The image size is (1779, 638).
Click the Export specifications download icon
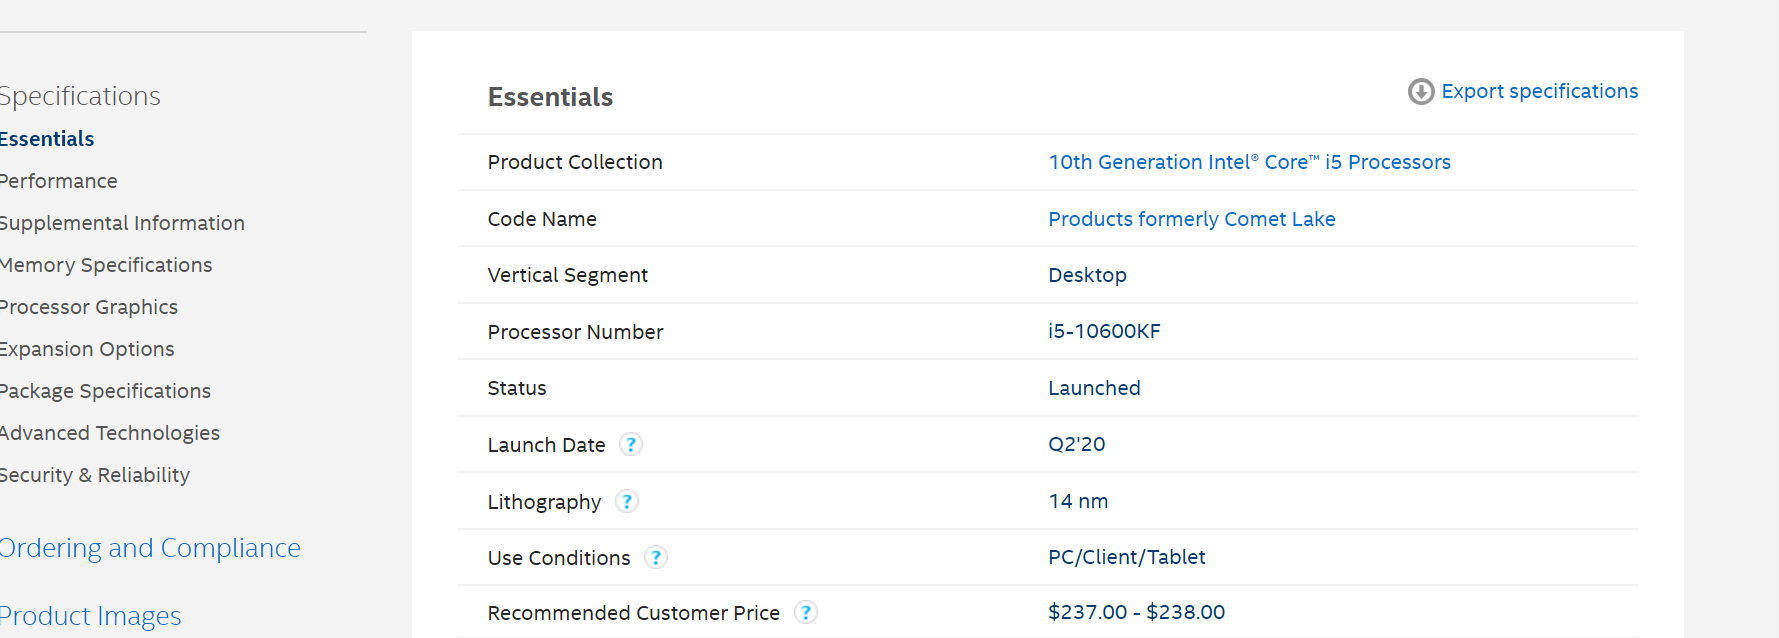(1421, 92)
